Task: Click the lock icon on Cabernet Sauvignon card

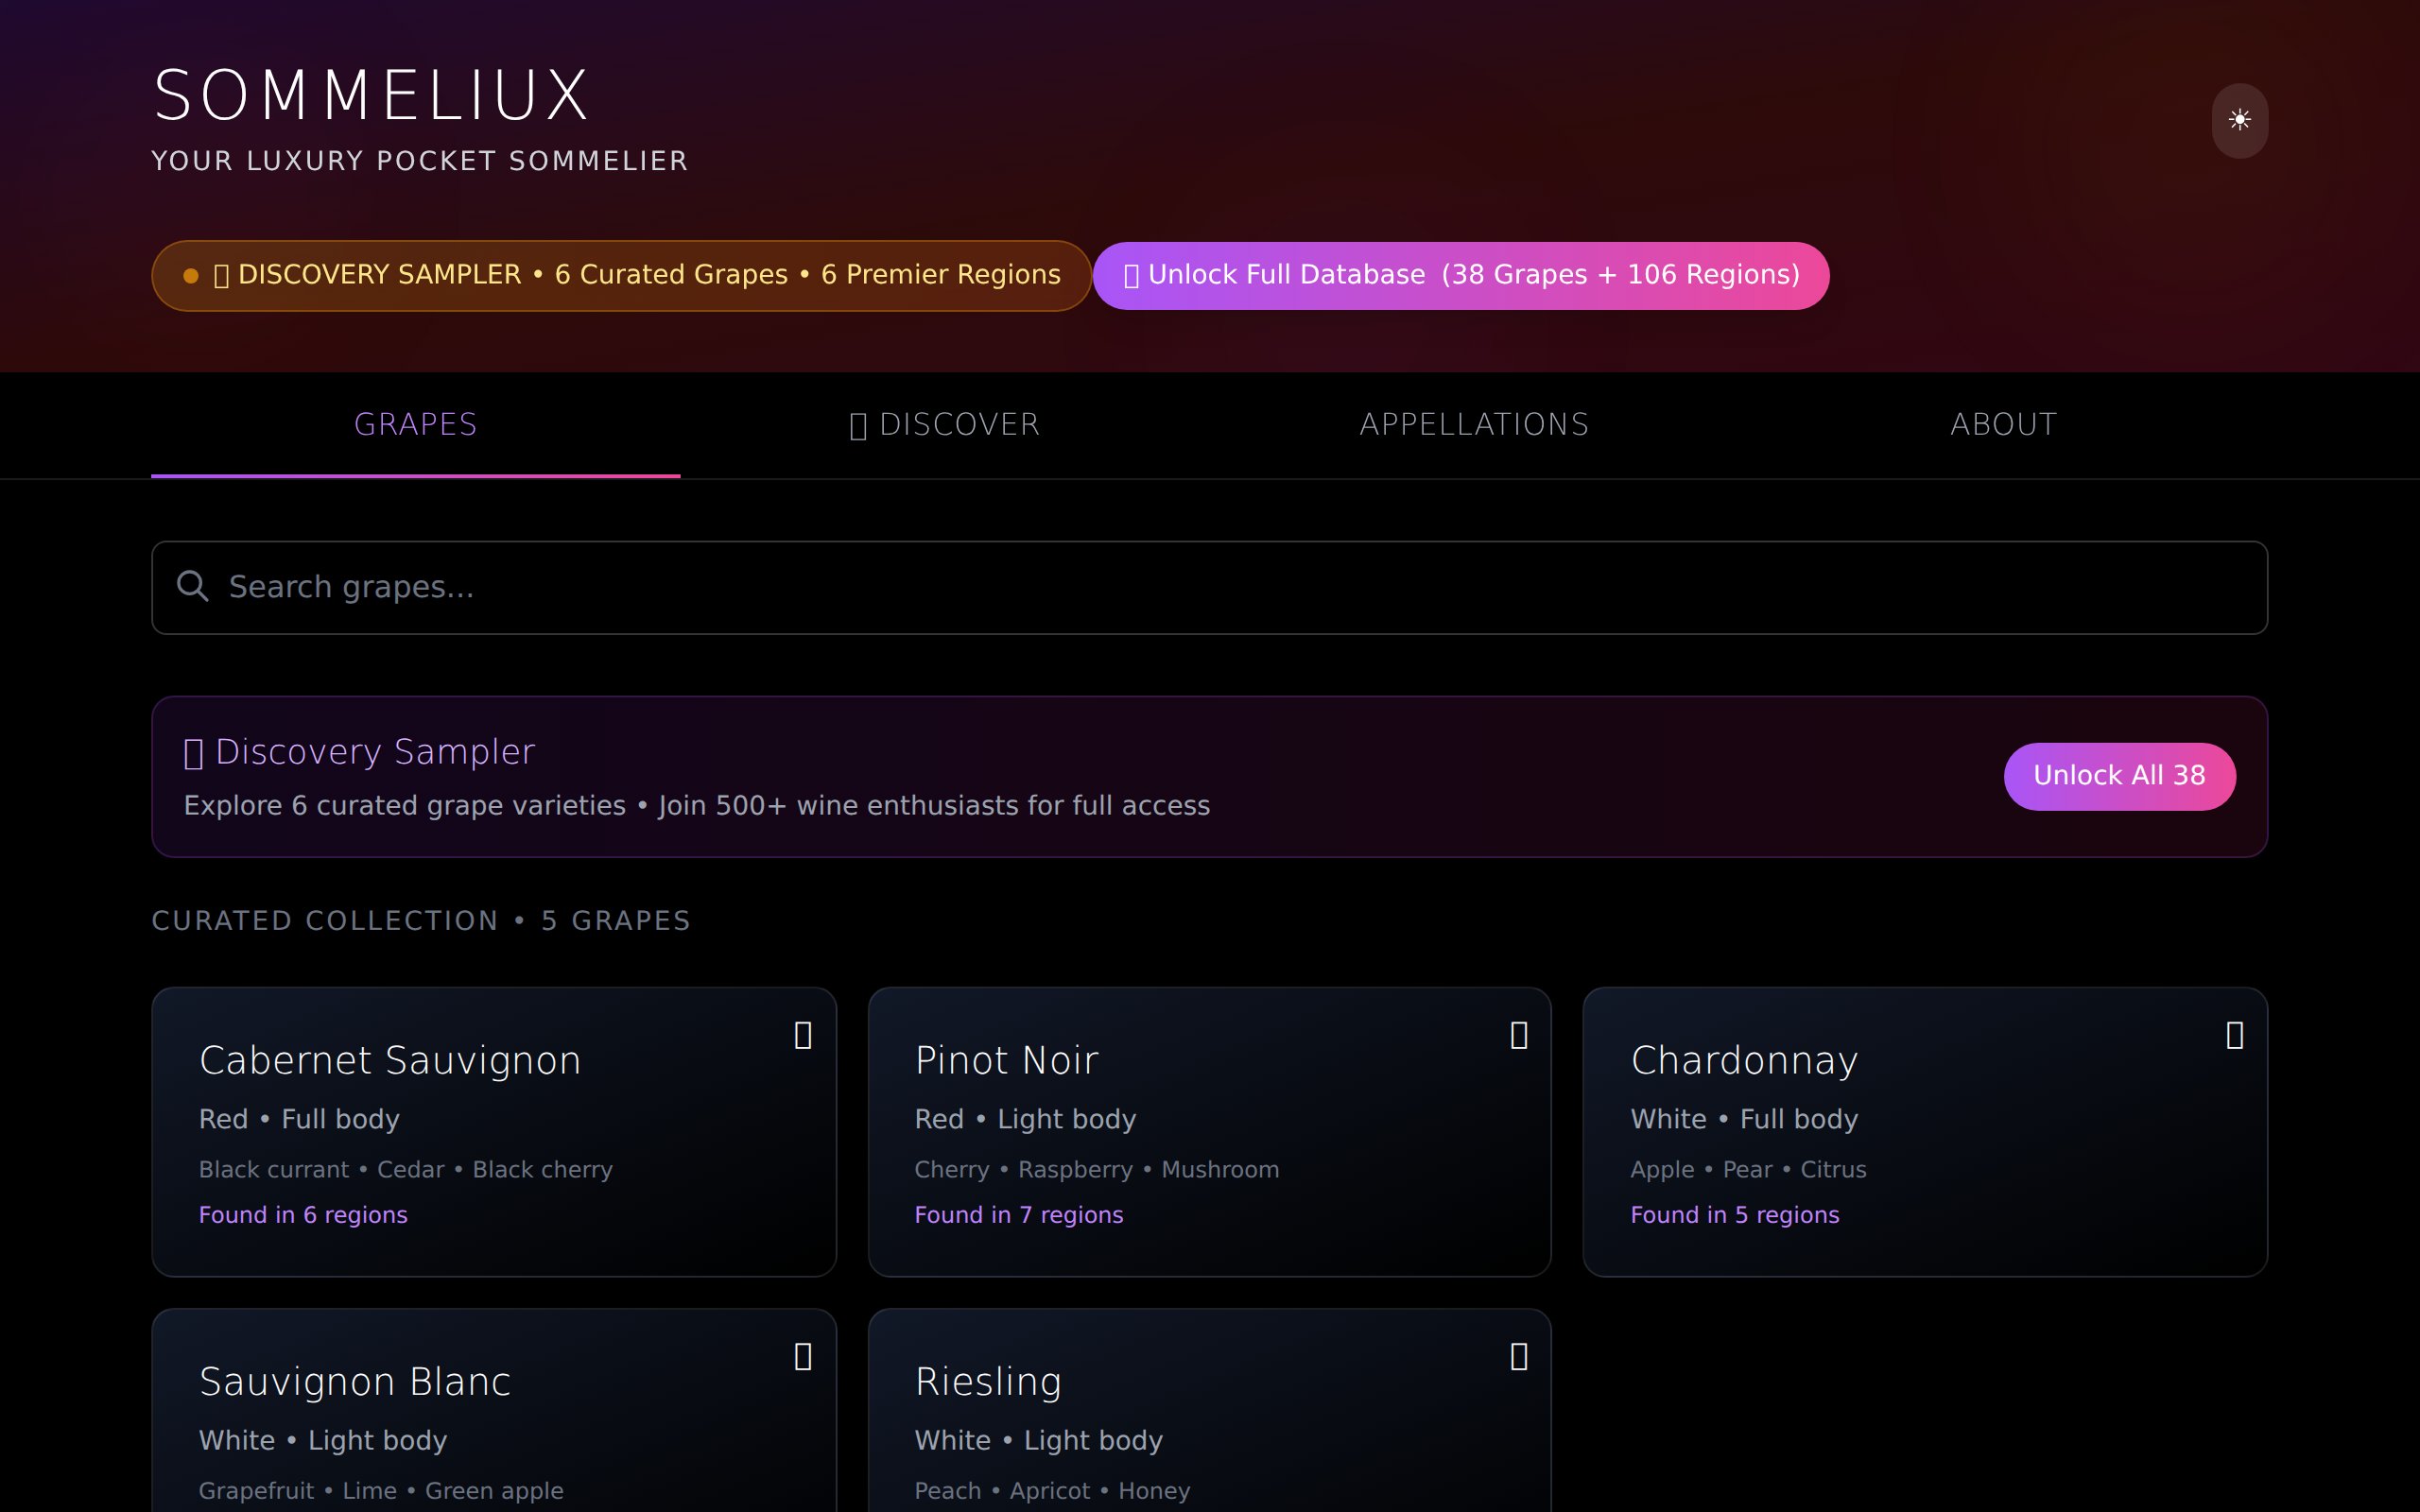Action: pos(803,1035)
